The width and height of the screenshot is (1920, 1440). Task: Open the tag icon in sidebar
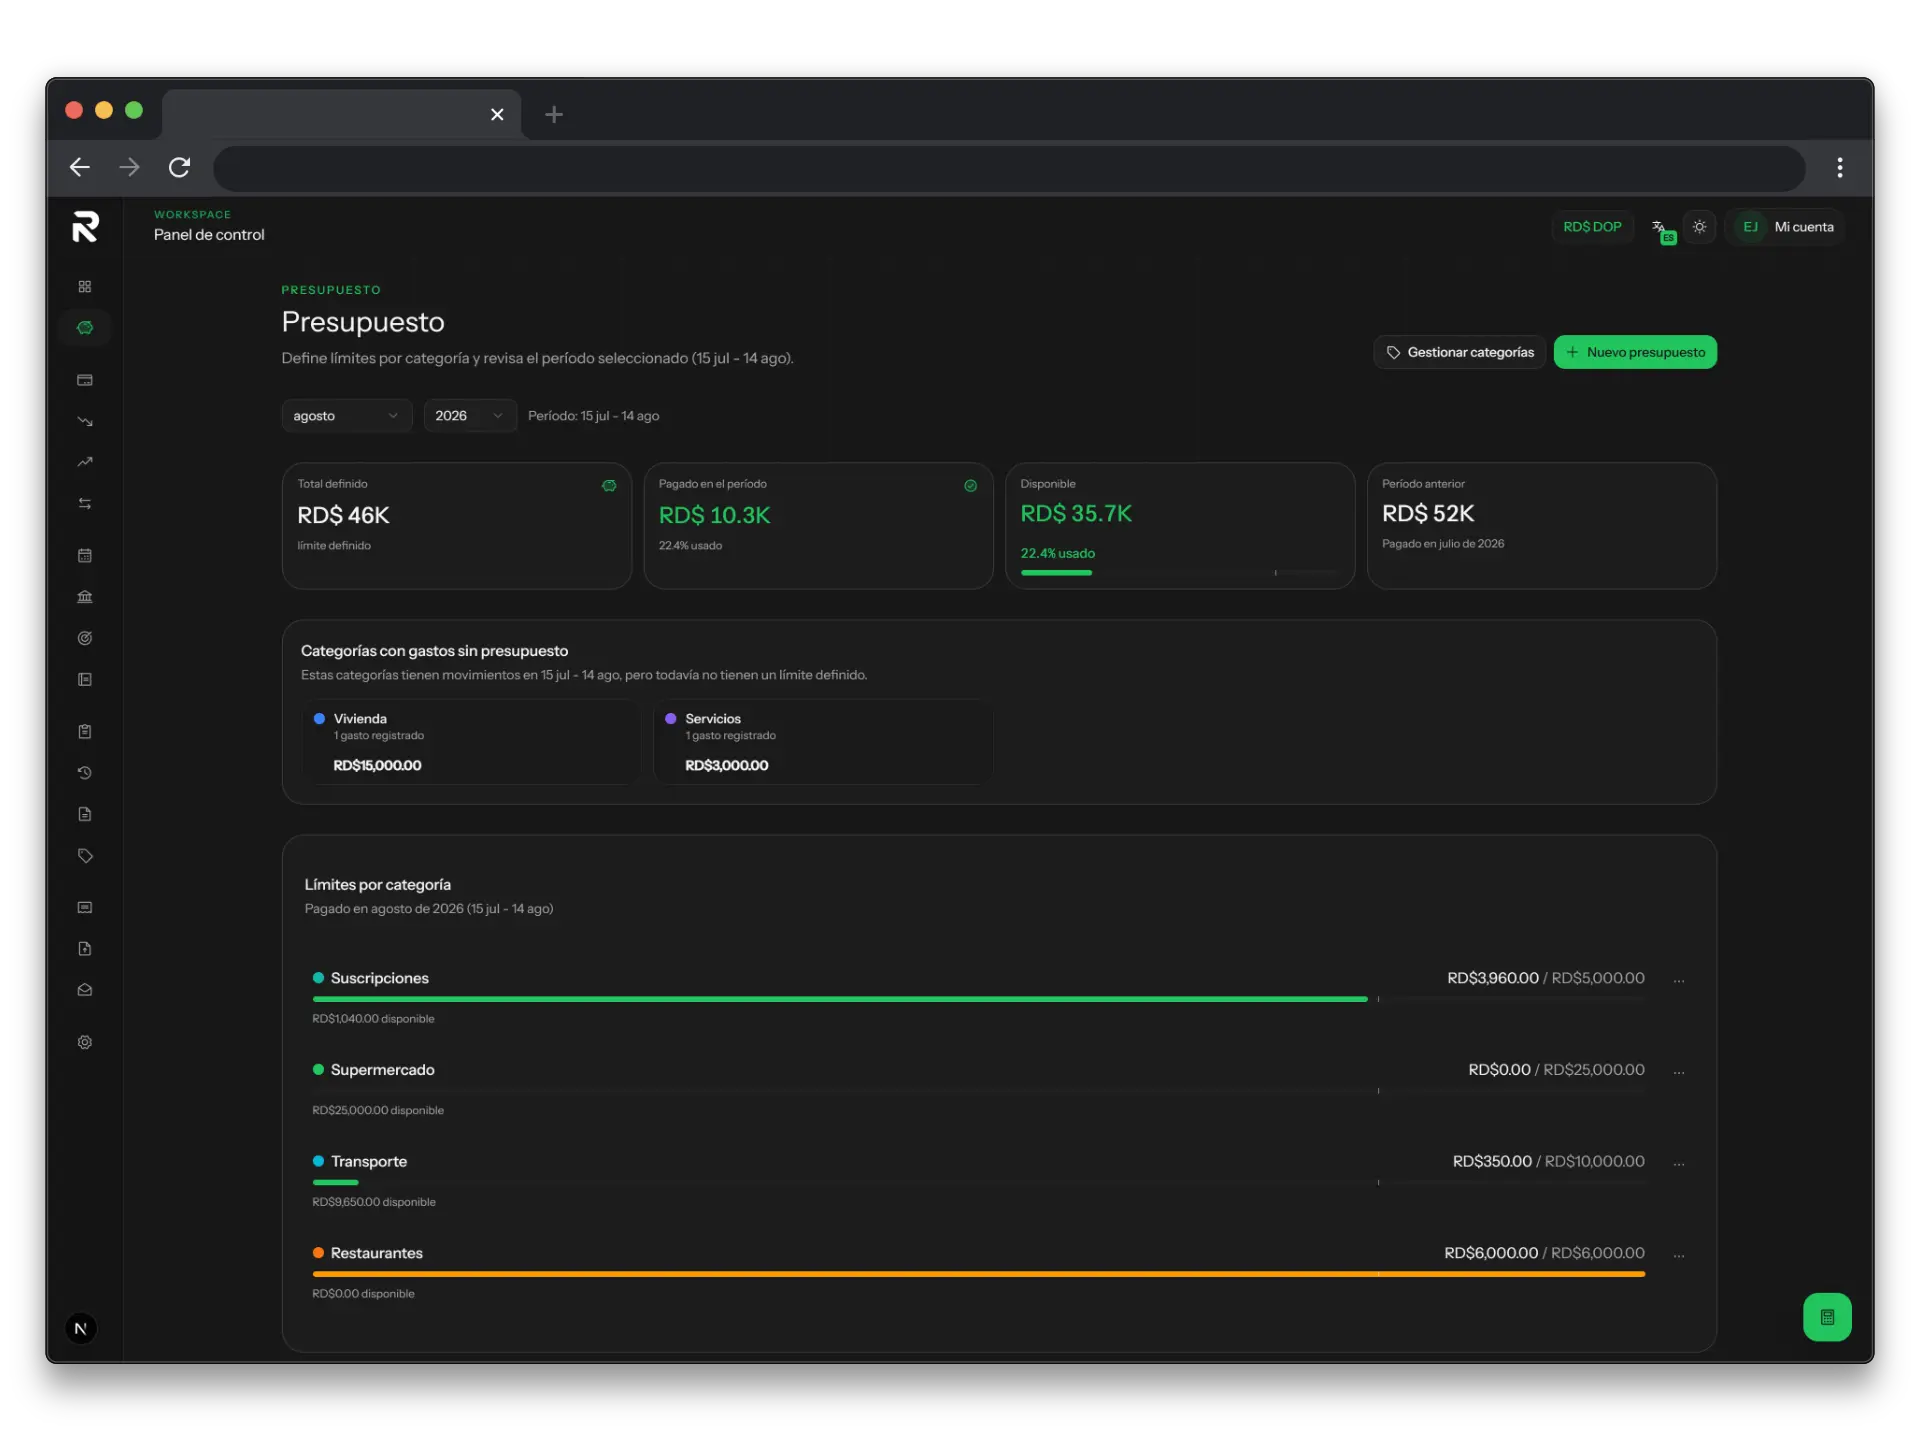coord(85,856)
